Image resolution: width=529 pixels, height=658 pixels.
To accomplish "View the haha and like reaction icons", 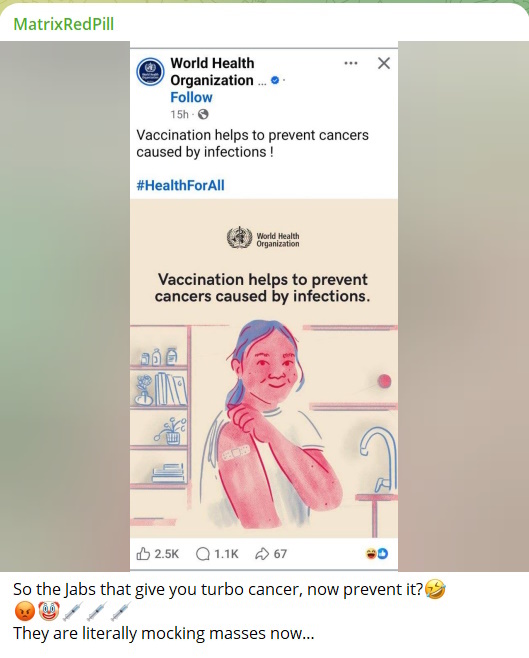I will [x=377, y=554].
